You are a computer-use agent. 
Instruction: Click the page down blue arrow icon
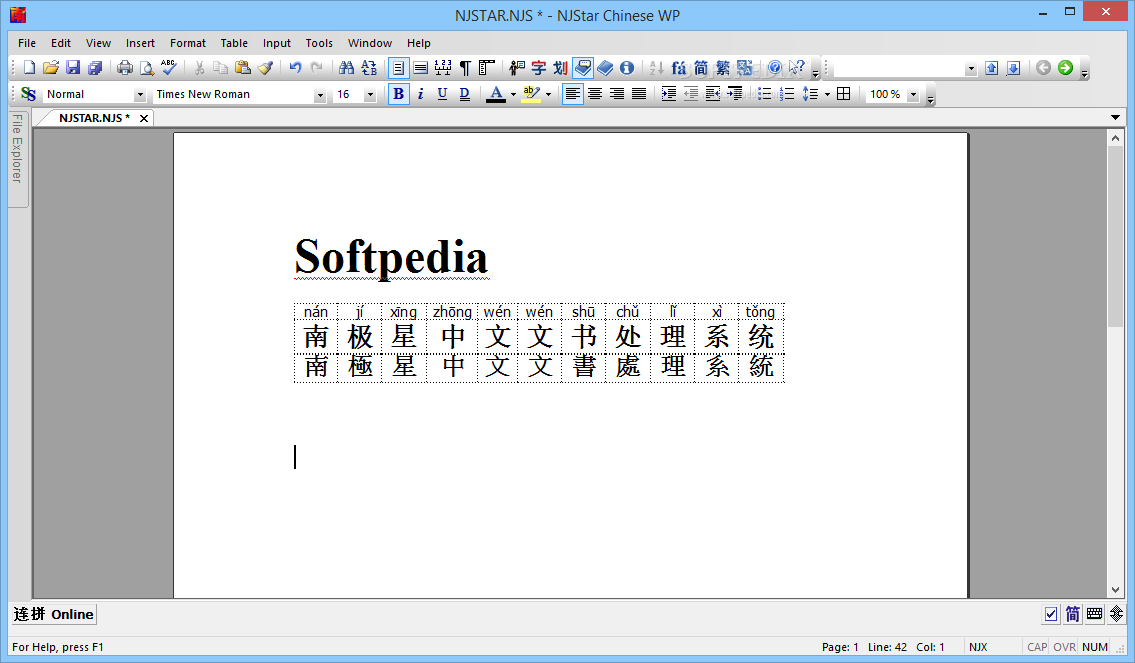tap(1013, 68)
